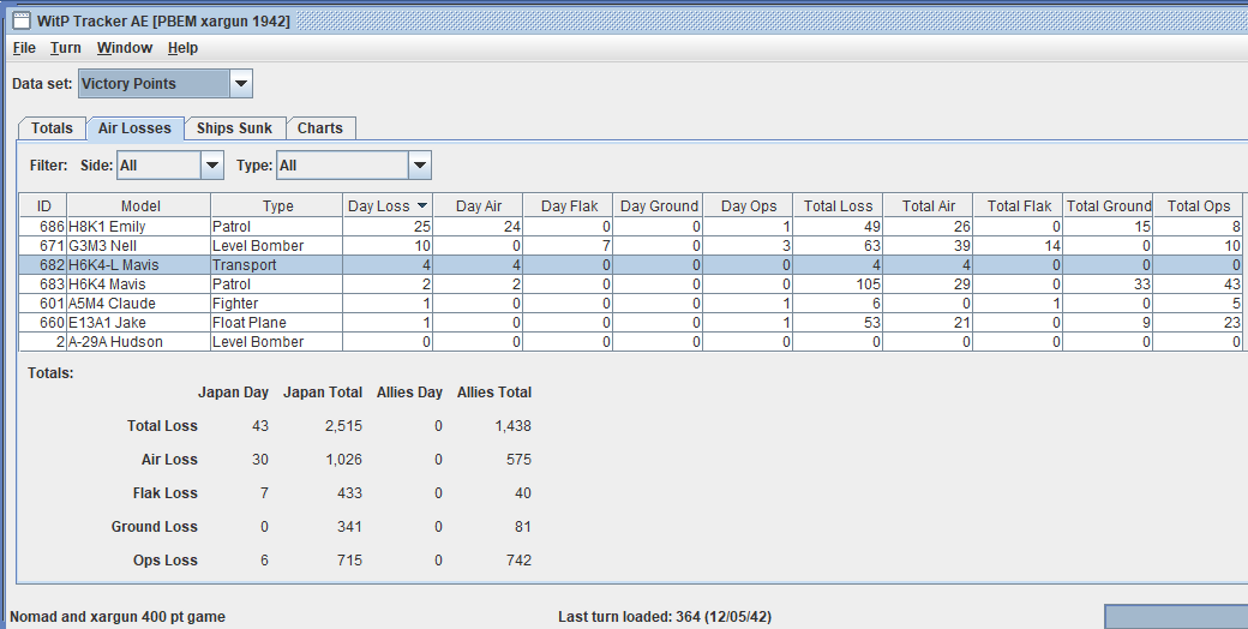Viewport: 1248px width, 629px height.
Task: Sort by Total Flak column header
Action: [x=1019, y=206]
